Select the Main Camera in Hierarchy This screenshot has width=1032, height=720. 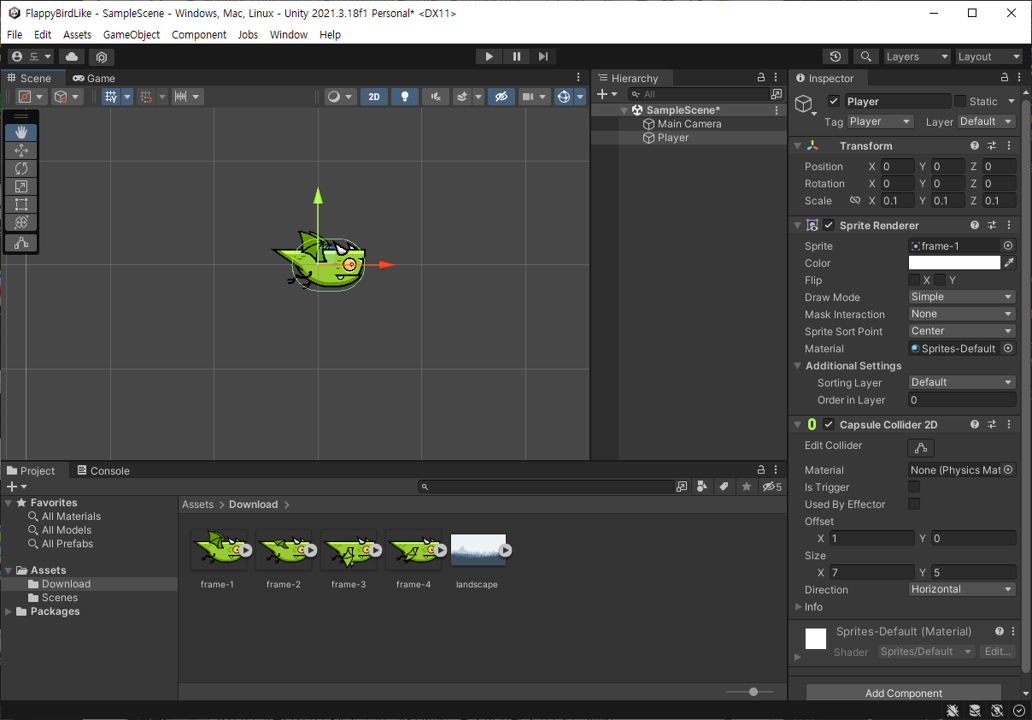coord(689,124)
